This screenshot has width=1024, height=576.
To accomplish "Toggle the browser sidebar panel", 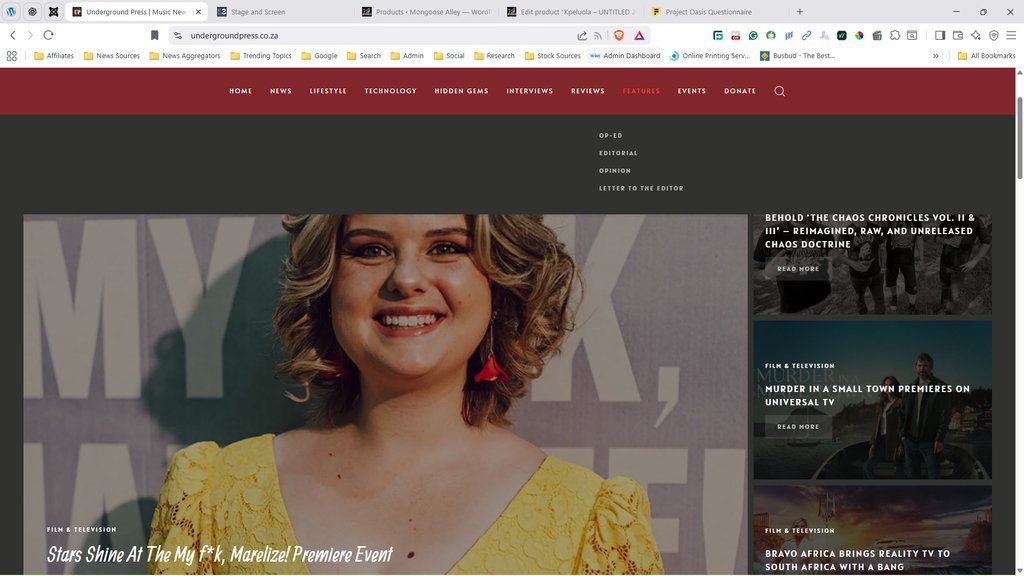I will coord(940,35).
